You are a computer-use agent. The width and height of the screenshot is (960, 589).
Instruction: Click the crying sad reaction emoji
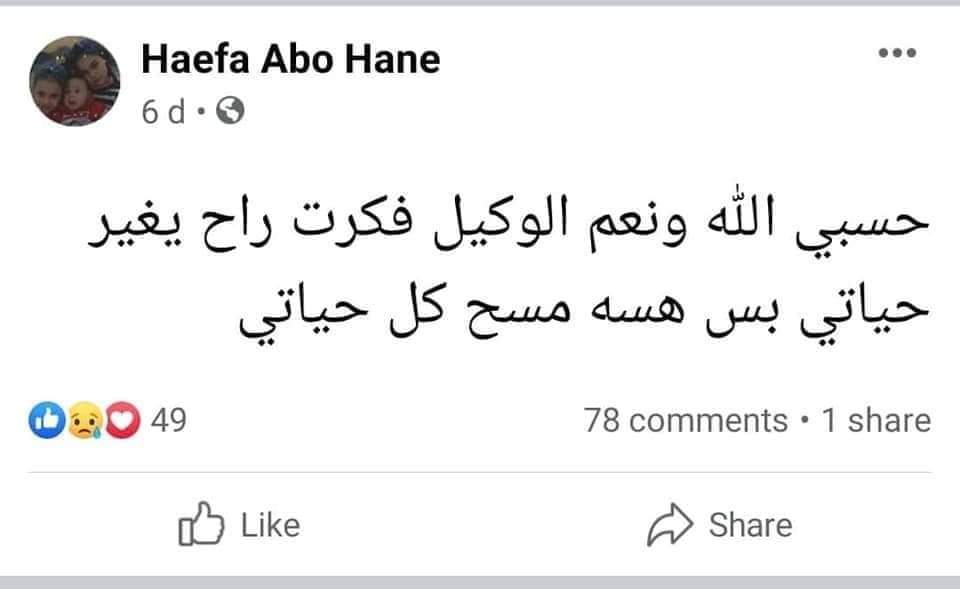pos(82,421)
